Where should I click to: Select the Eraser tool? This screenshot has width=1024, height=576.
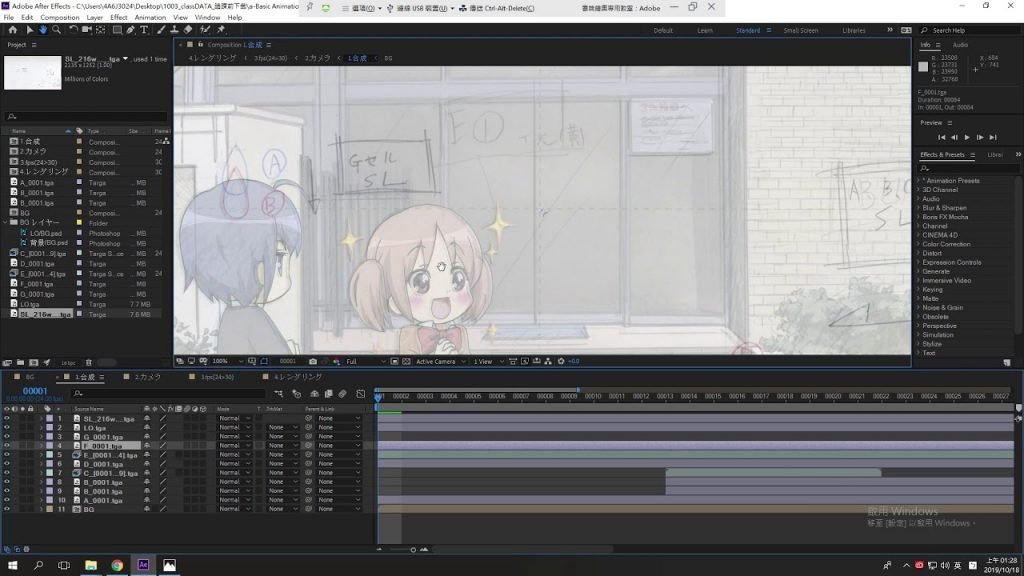click(x=188, y=30)
